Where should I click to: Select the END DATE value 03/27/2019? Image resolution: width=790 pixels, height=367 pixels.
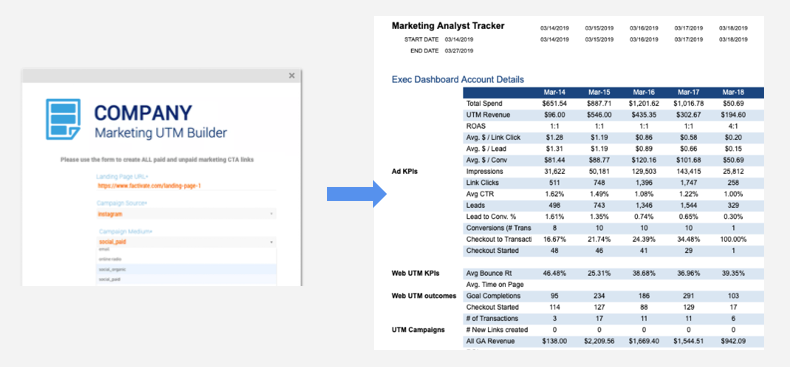coord(459,51)
